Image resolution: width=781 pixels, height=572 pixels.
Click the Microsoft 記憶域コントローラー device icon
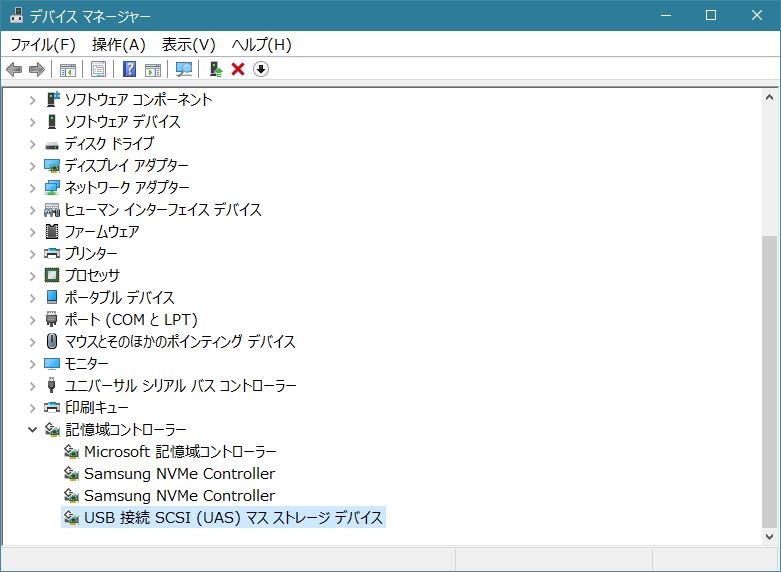pyautogui.click(x=72, y=451)
